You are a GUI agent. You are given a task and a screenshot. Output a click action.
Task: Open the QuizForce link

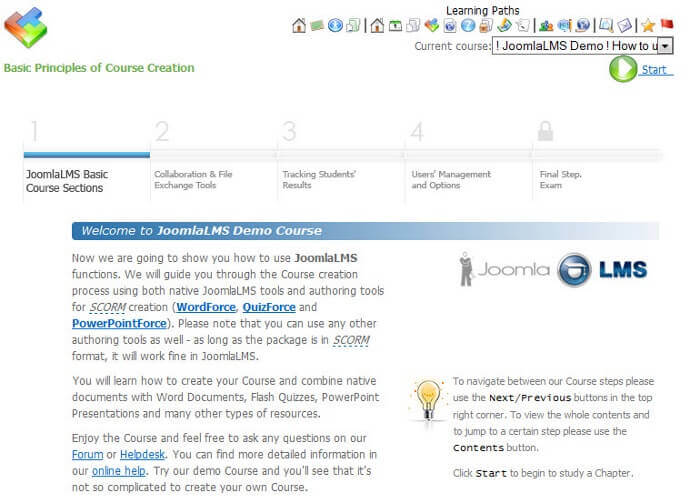[x=269, y=307]
